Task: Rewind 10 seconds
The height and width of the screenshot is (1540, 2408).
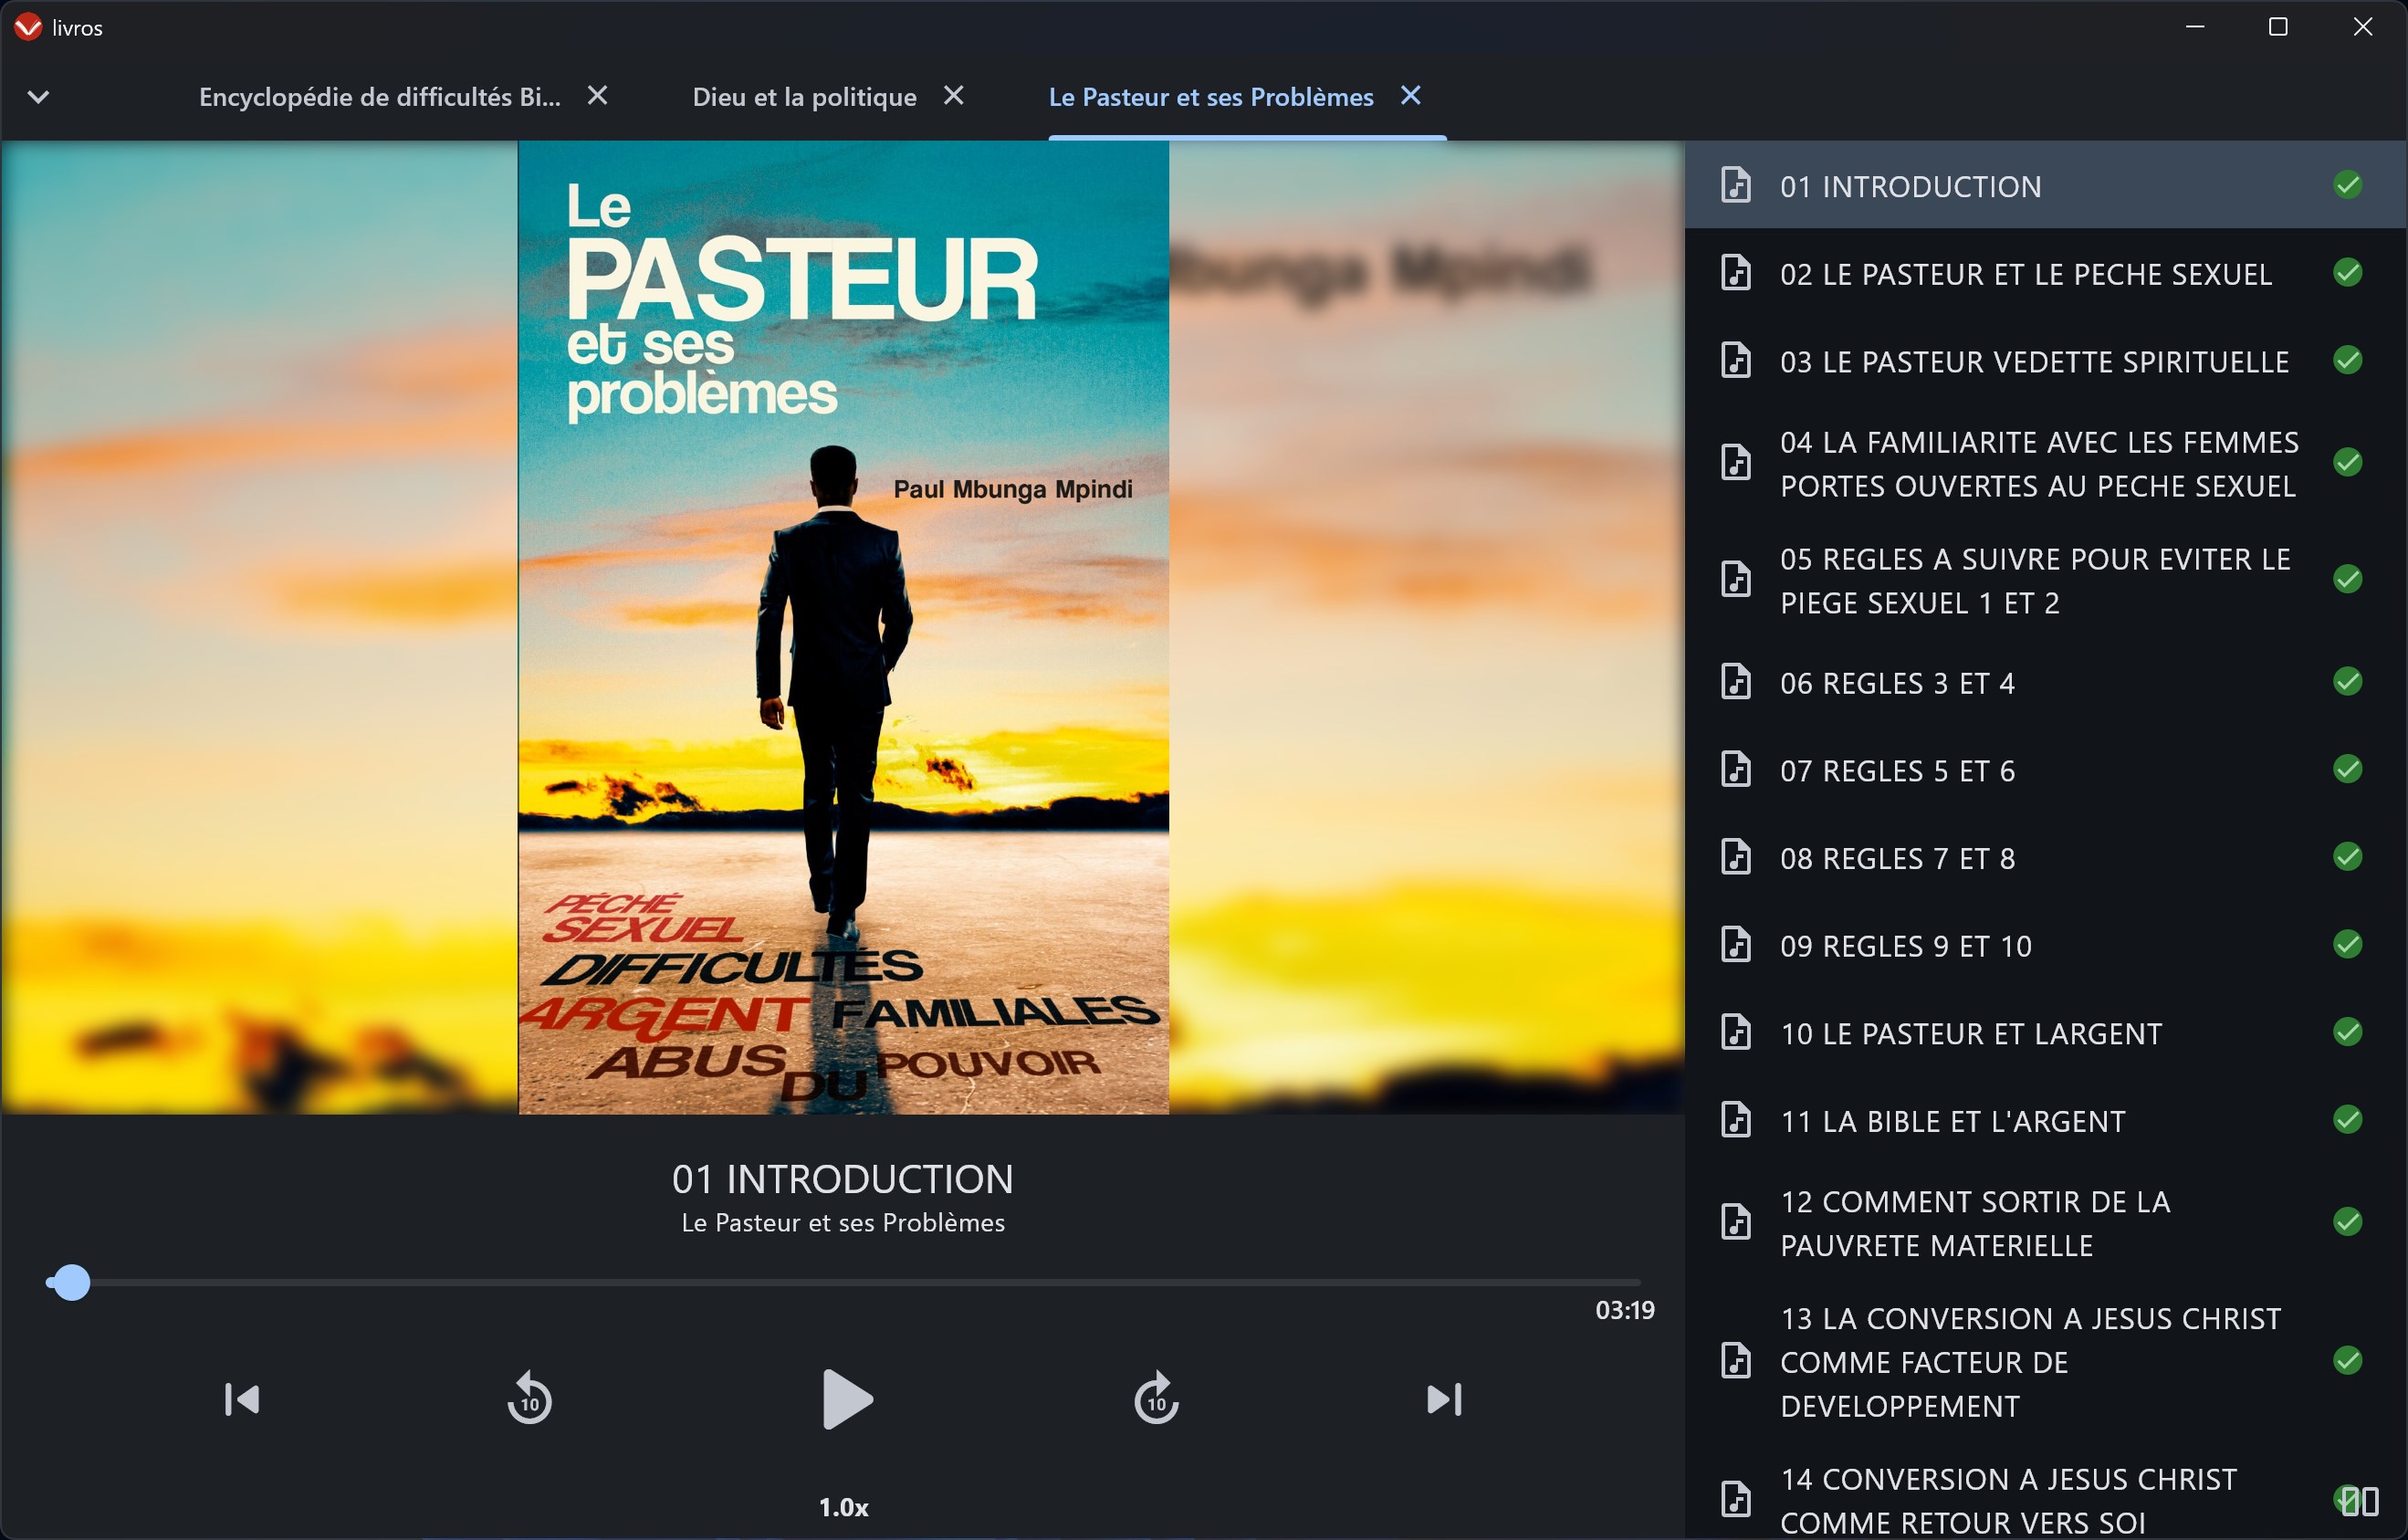Action: coord(530,1399)
